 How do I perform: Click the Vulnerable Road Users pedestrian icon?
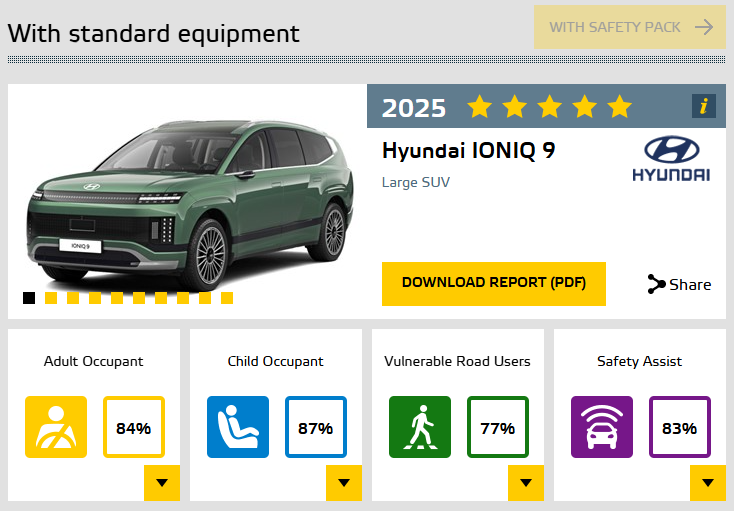420,428
